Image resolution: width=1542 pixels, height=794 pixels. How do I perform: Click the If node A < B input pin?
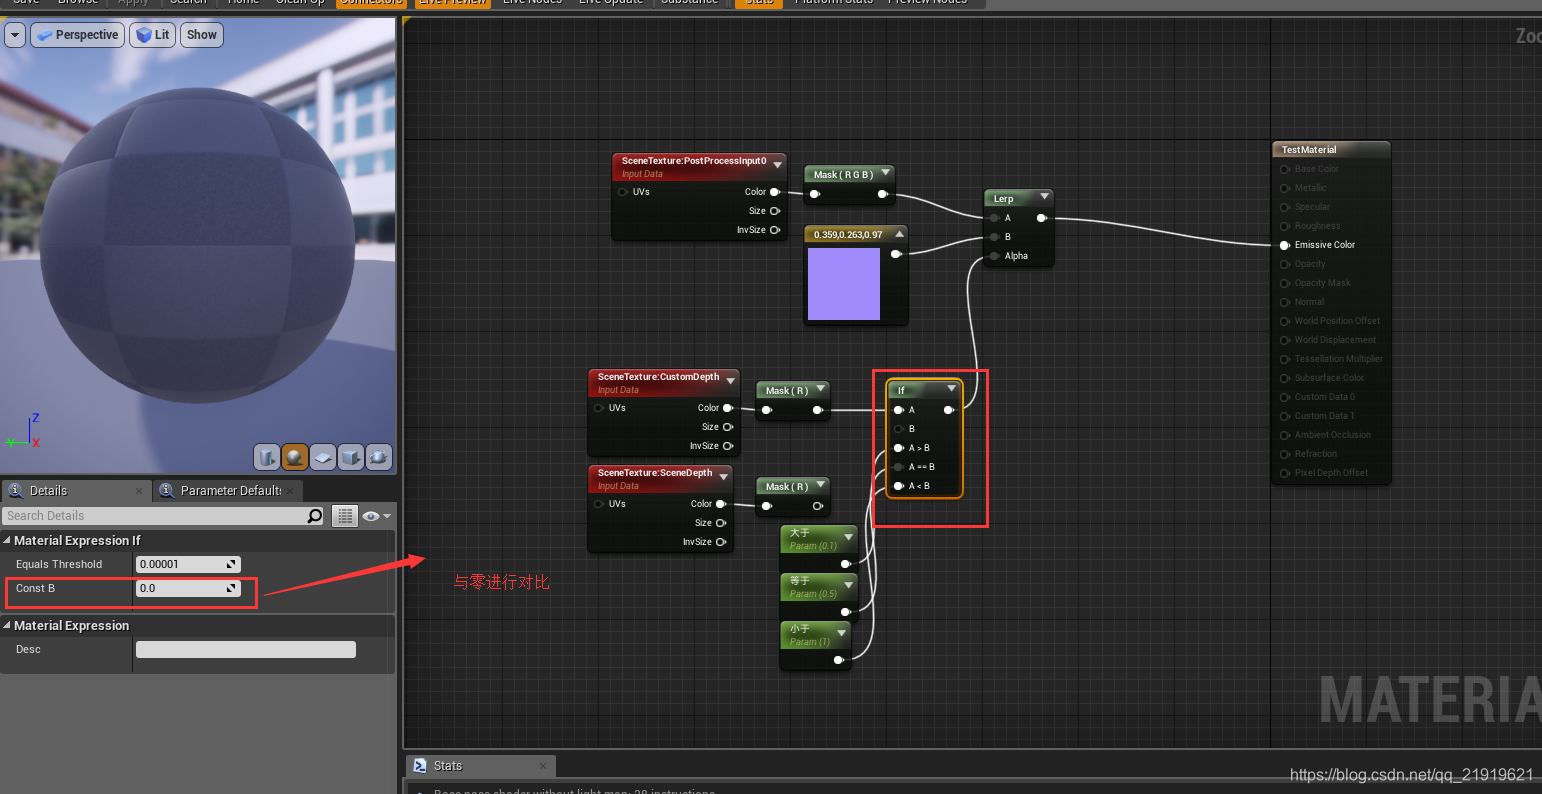(899, 486)
